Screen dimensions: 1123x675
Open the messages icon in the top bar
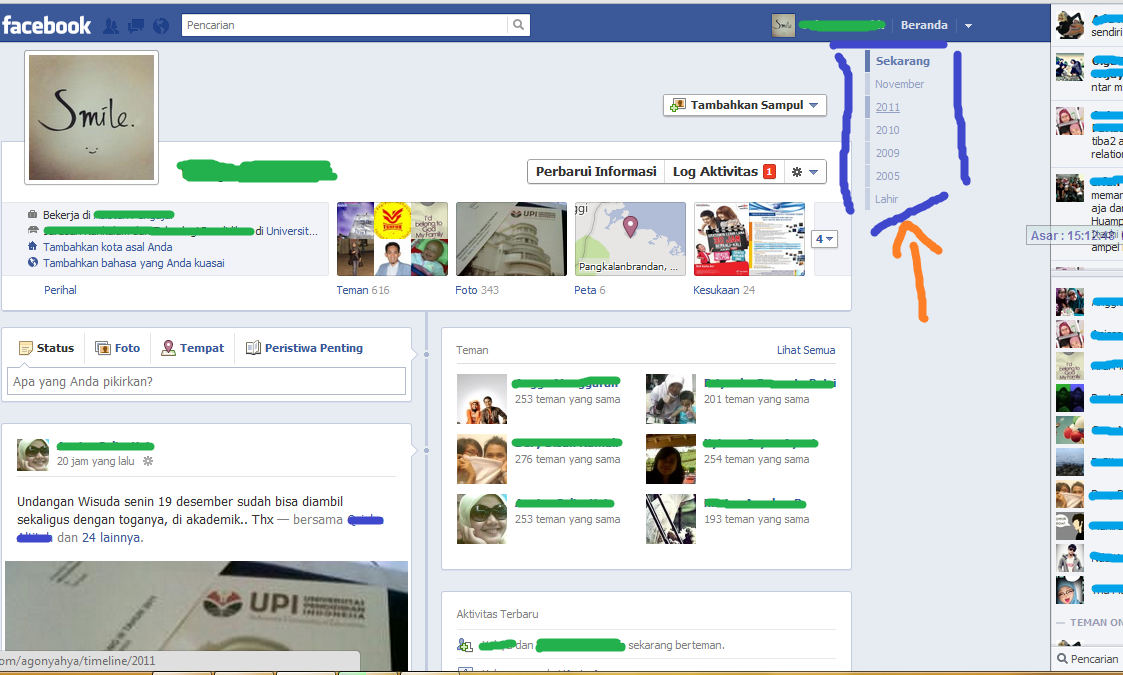point(136,25)
